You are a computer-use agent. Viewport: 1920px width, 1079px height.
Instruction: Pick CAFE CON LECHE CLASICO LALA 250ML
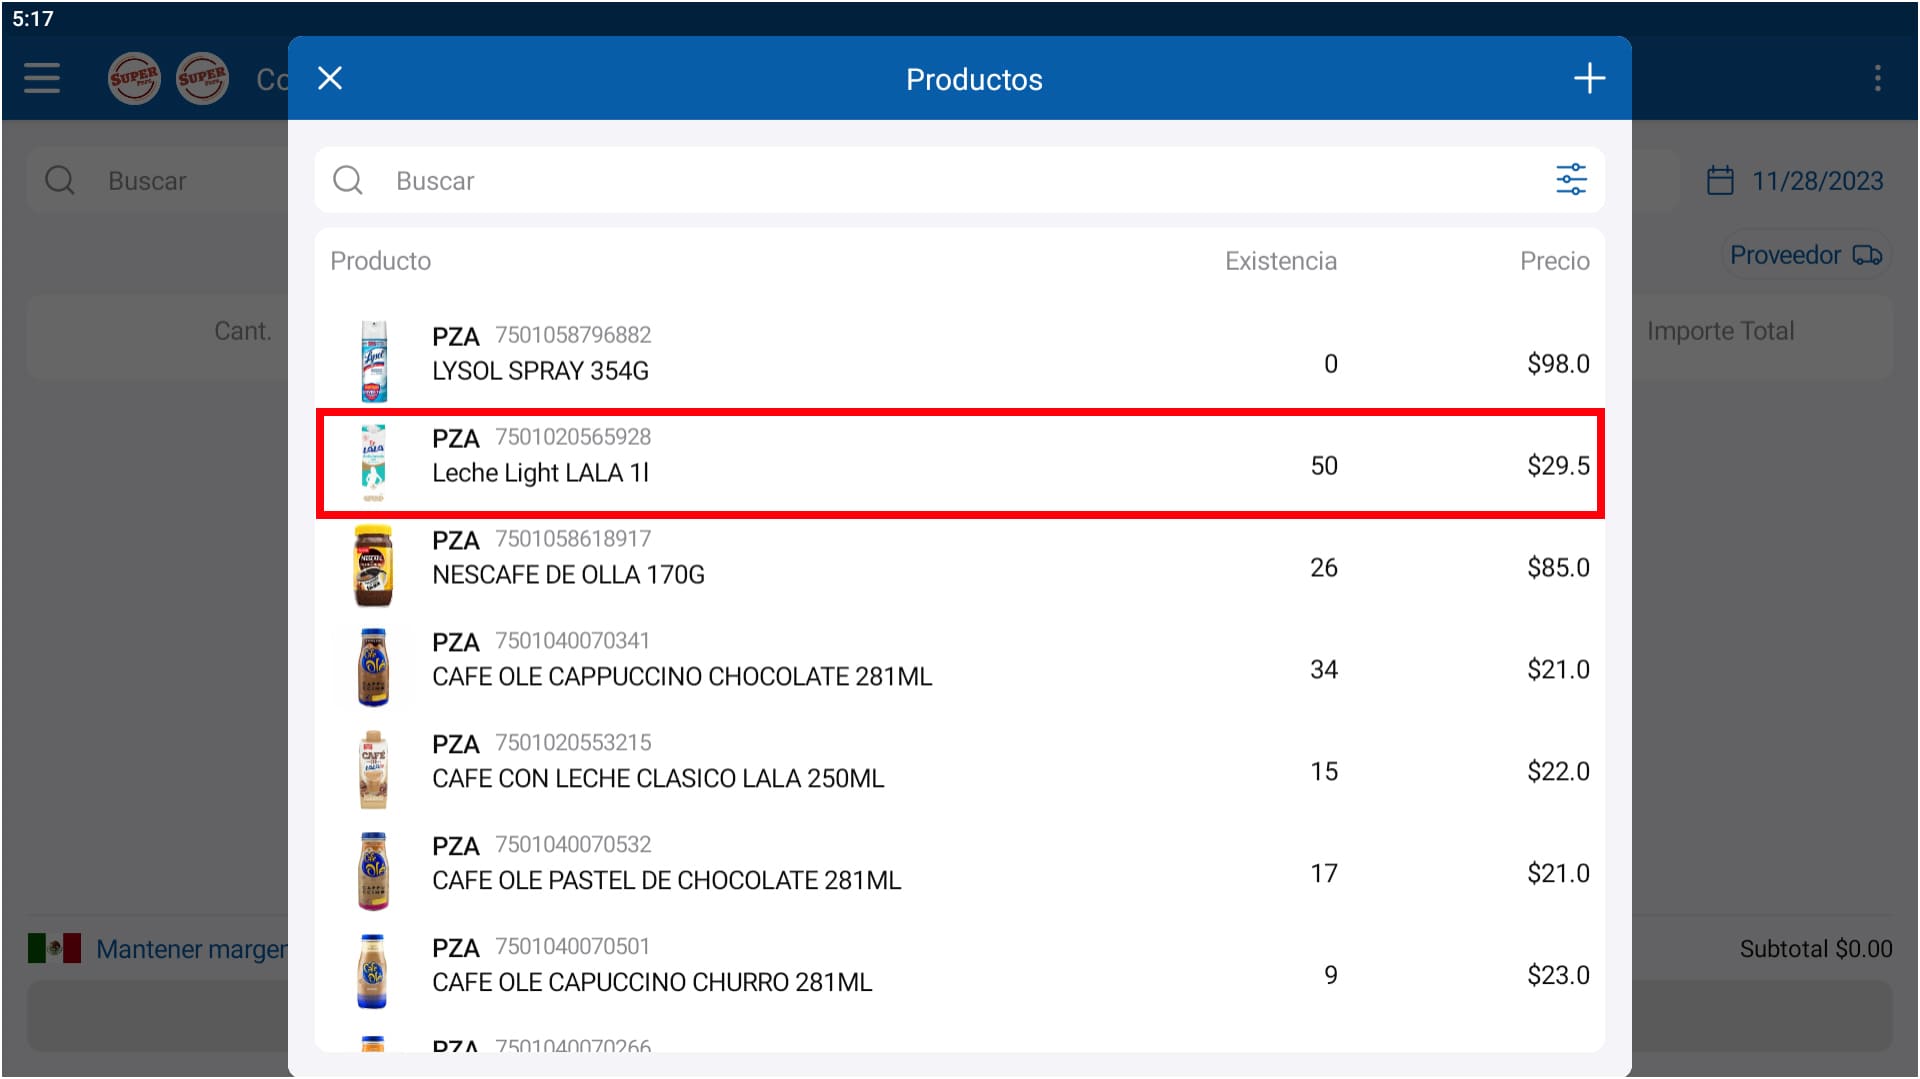pyautogui.click(x=657, y=778)
